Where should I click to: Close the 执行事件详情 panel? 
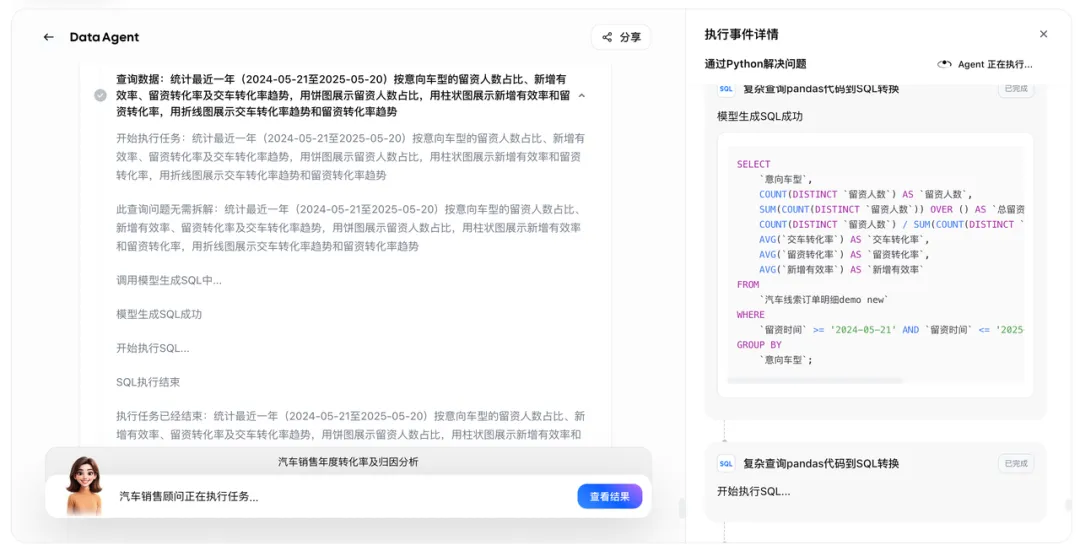click(x=1043, y=34)
